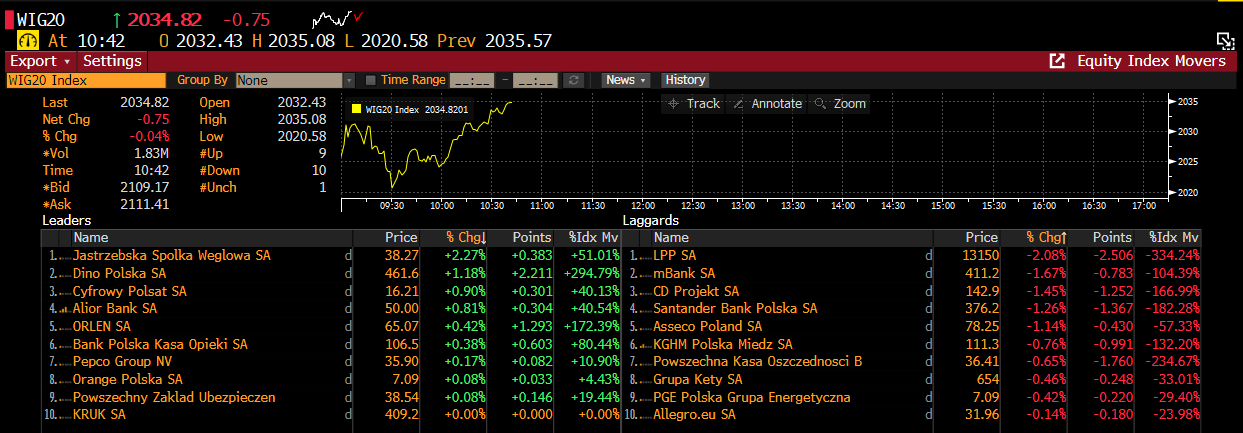Click the WIG20 Index security field

tap(85, 80)
